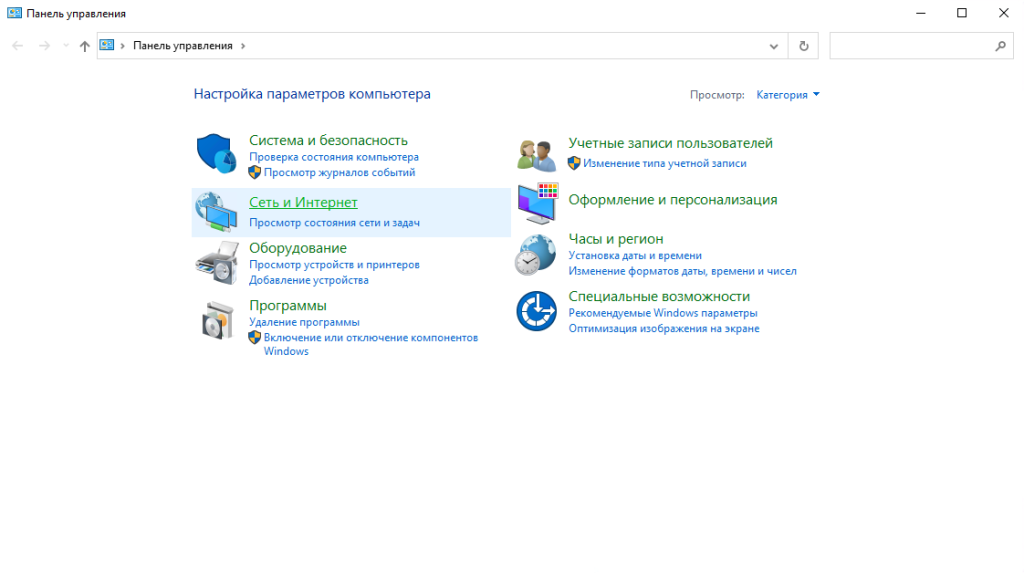1024x573 pixels.
Task: Open the Clock and Region globe icon
Action: tap(535, 255)
